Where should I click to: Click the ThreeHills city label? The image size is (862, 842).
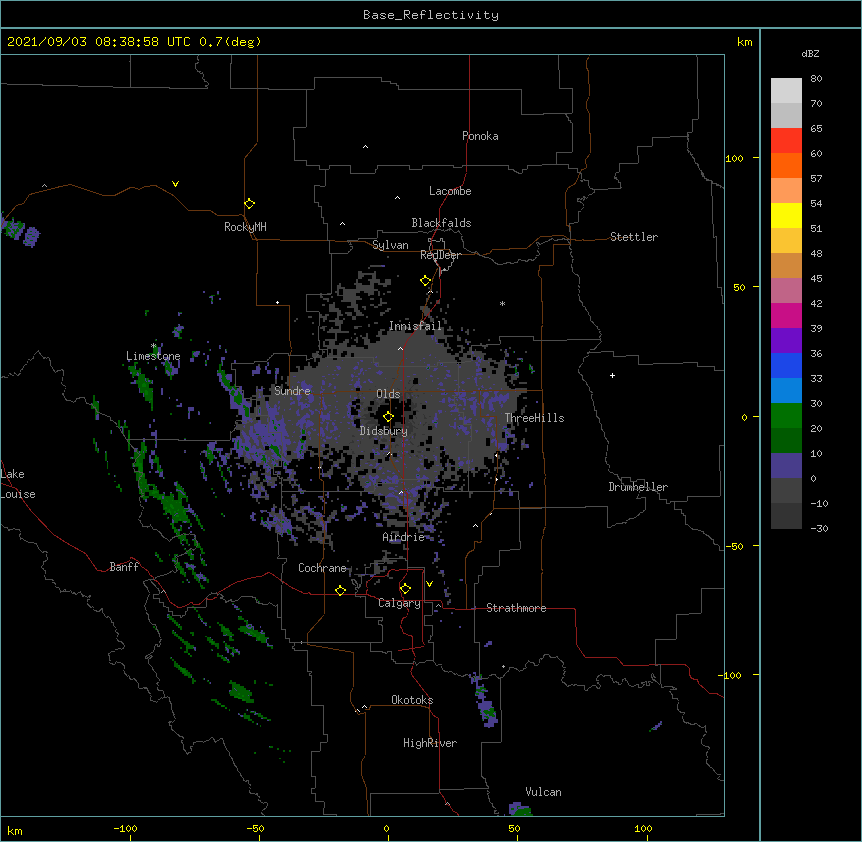[x=534, y=418]
